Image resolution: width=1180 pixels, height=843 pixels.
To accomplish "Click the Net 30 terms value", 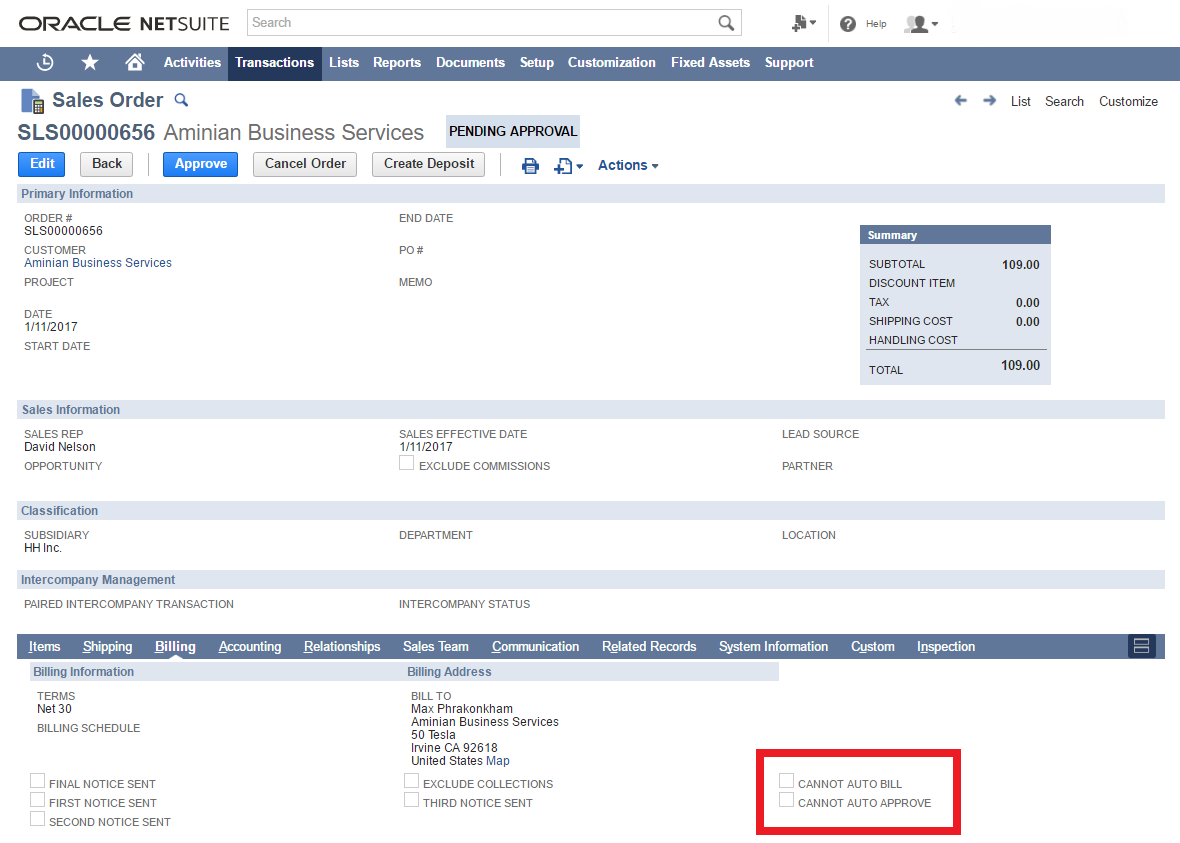I will coord(54,709).
